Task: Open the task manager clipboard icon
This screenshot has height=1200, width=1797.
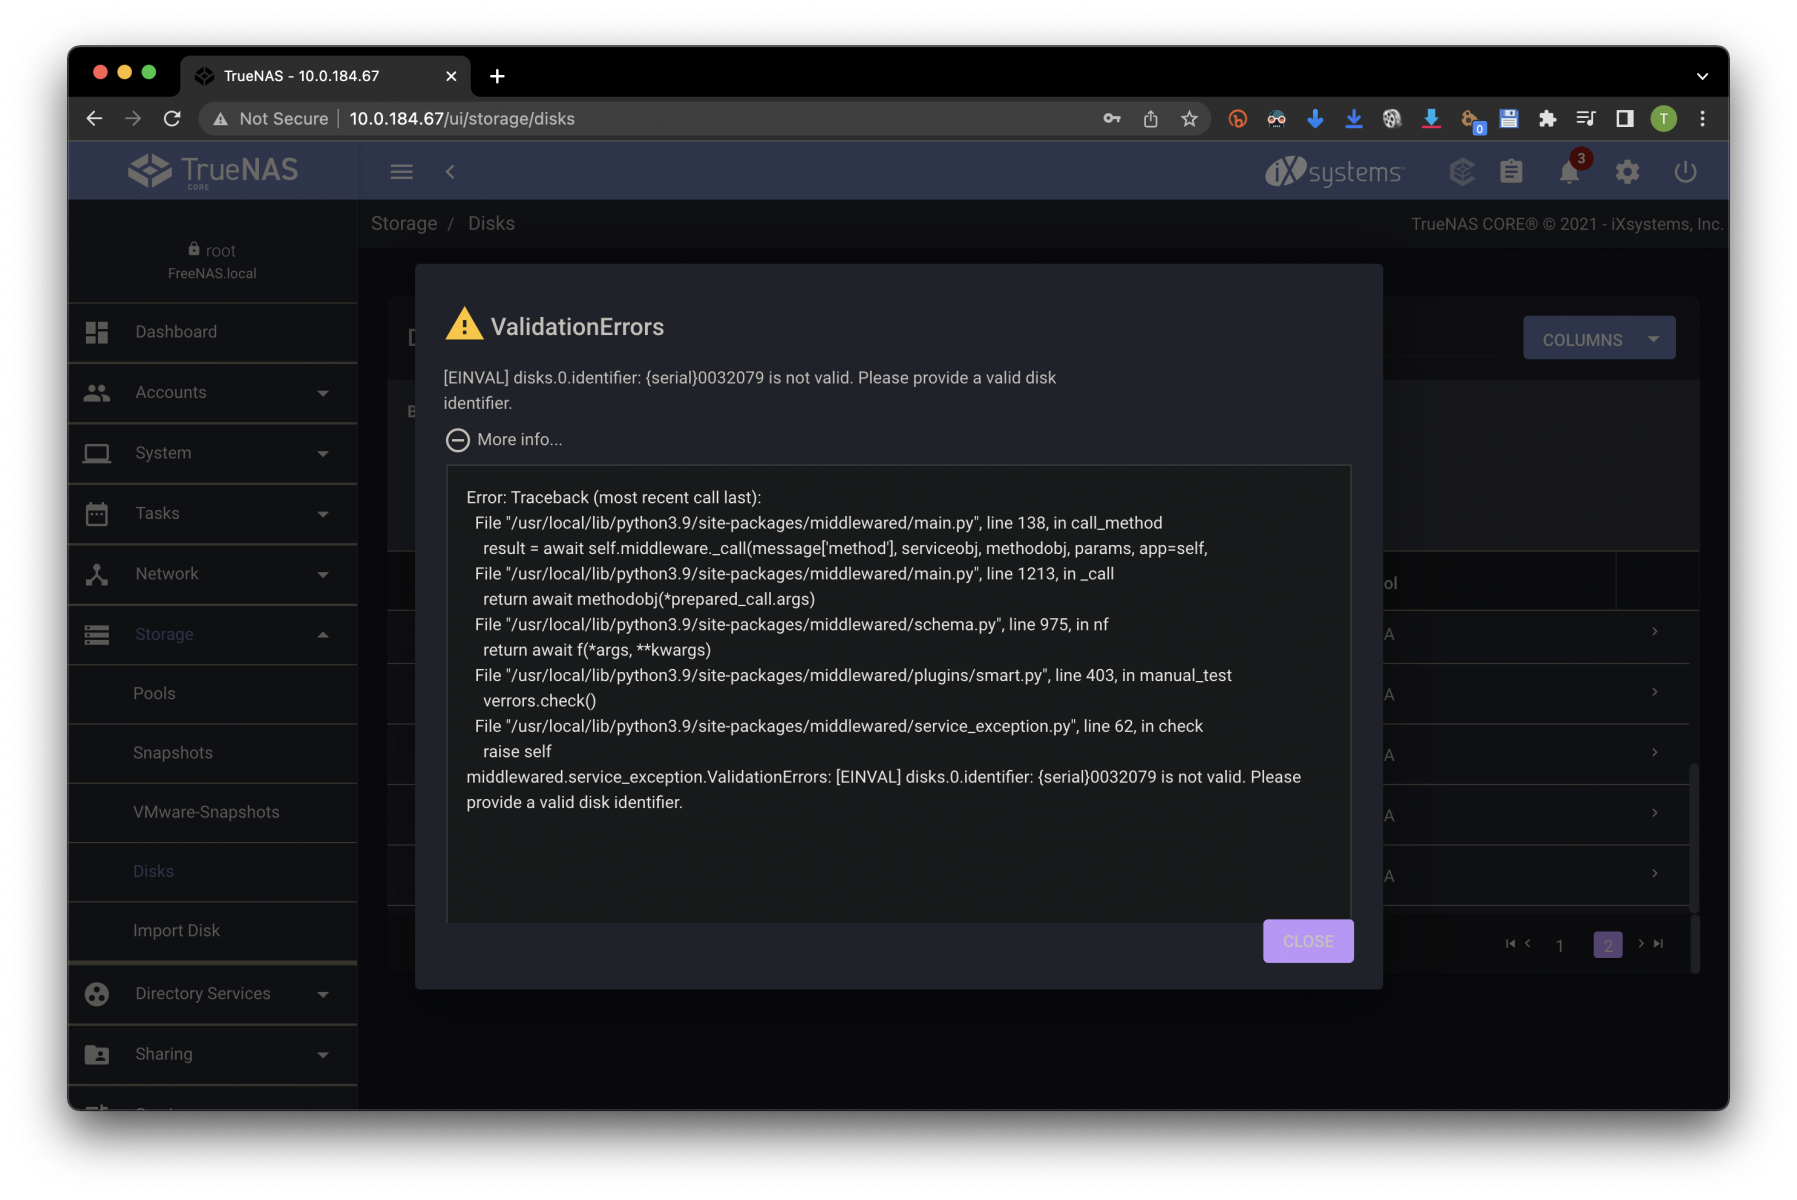Action: (x=1511, y=172)
